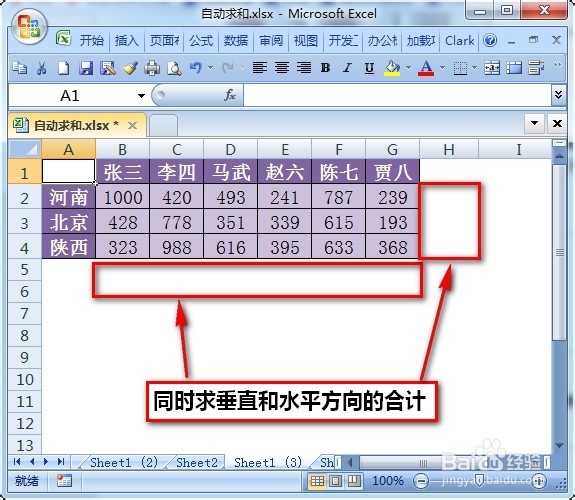Viewport: 575px width, 500px height.
Task: Click the Undo arrow icon
Action: 196,67
